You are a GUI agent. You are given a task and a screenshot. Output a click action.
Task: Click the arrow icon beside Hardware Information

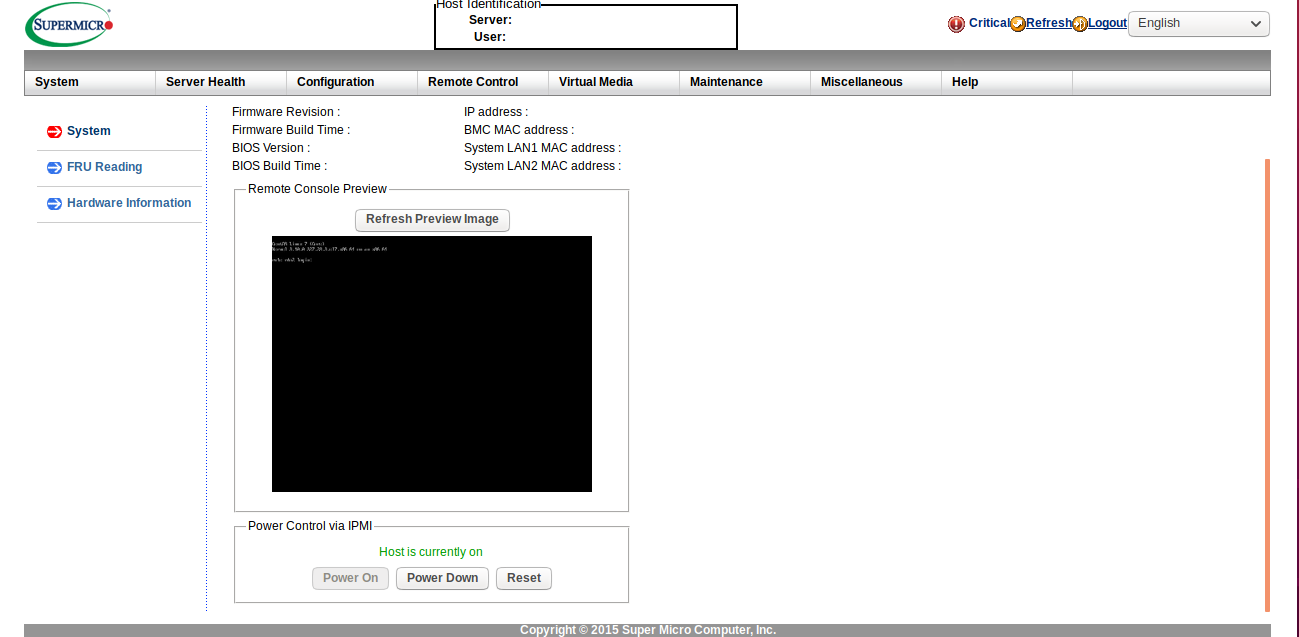pyautogui.click(x=54, y=204)
